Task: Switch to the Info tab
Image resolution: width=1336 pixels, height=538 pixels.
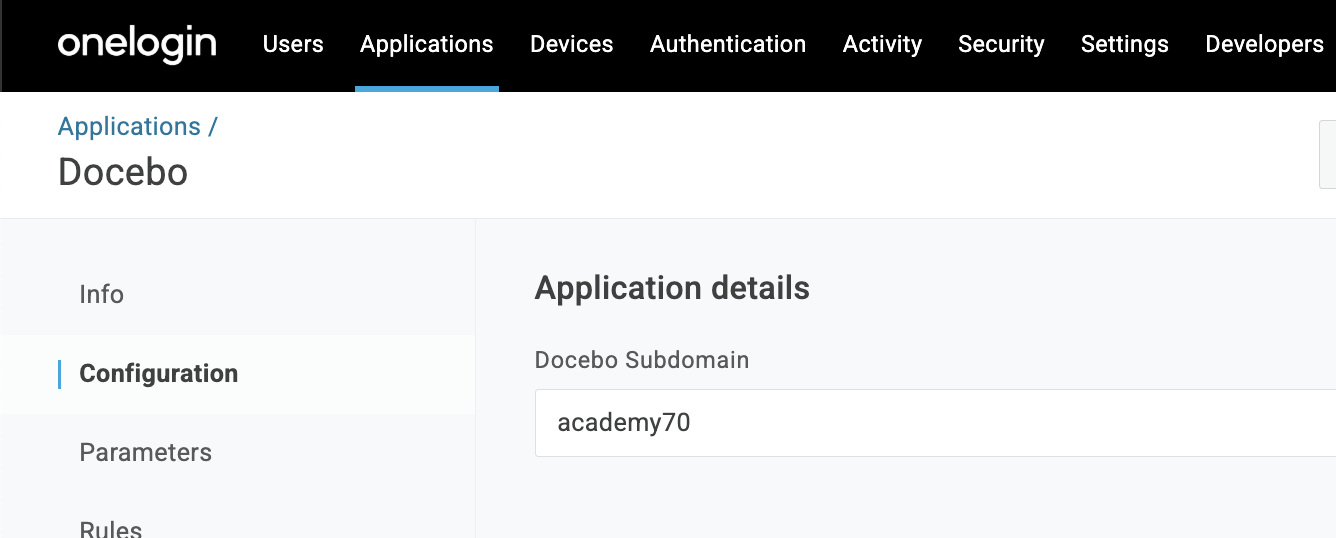Action: (x=101, y=295)
